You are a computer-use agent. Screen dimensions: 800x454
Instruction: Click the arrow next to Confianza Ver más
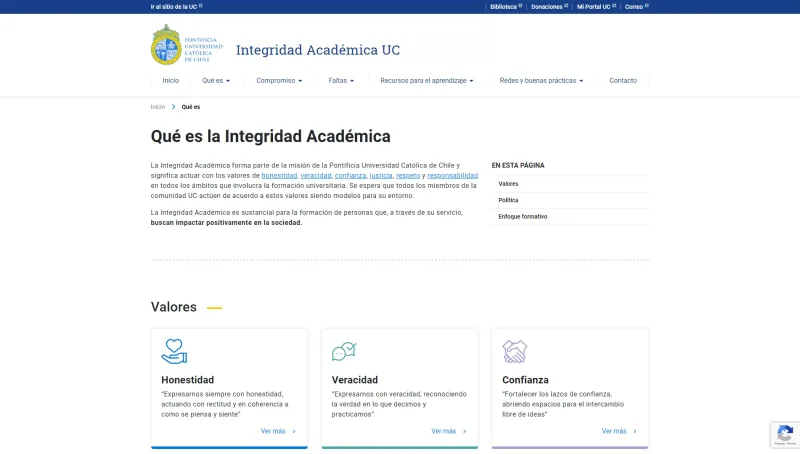(x=635, y=432)
